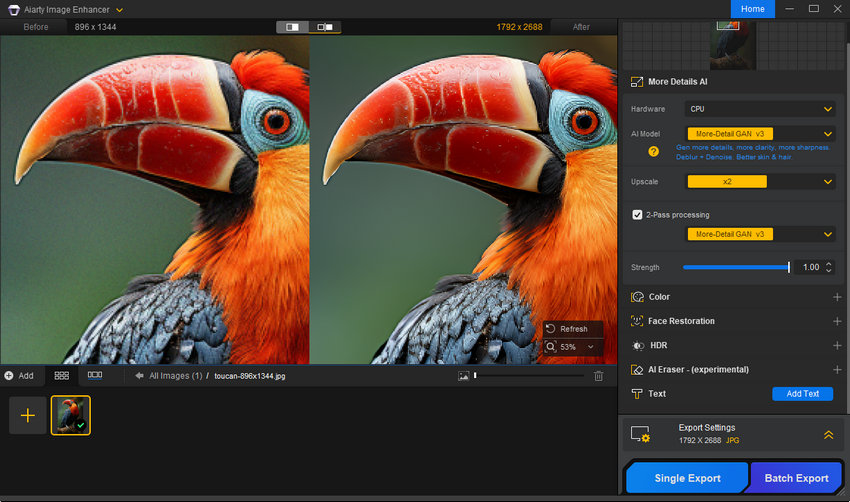Adjust the thumbnail size slider
This screenshot has width=850, height=502.
pos(529,375)
